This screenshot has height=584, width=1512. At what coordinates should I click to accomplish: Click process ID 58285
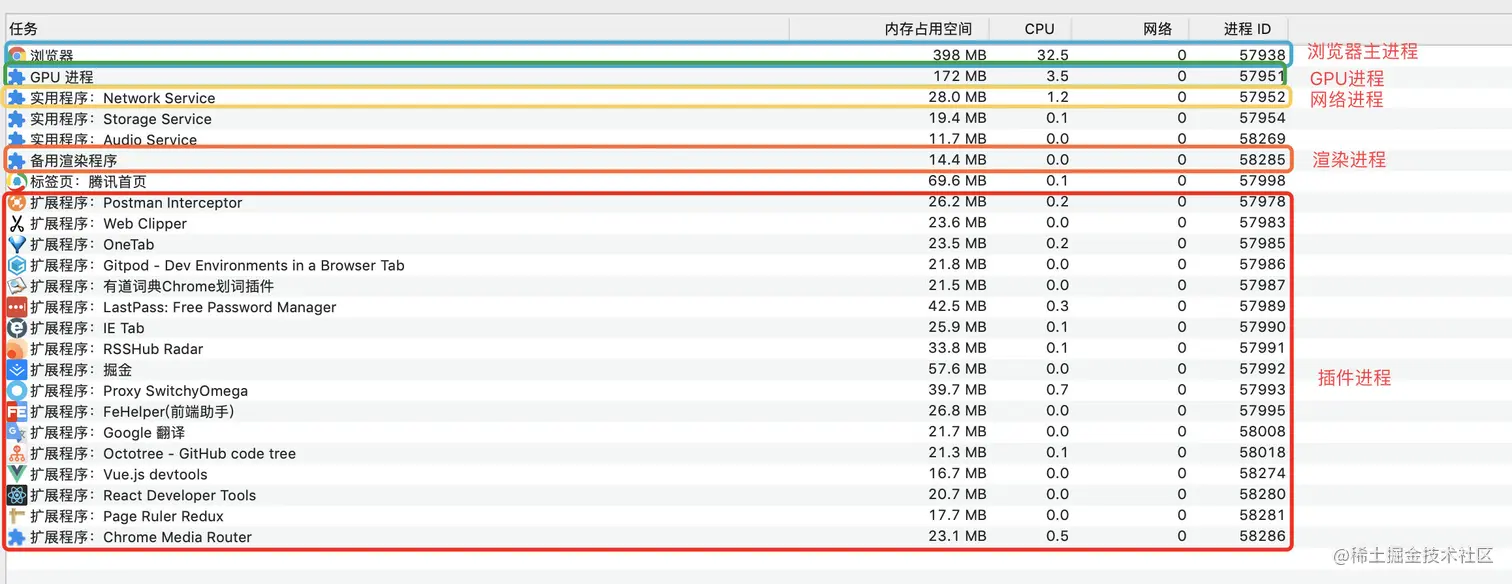click(1262, 160)
